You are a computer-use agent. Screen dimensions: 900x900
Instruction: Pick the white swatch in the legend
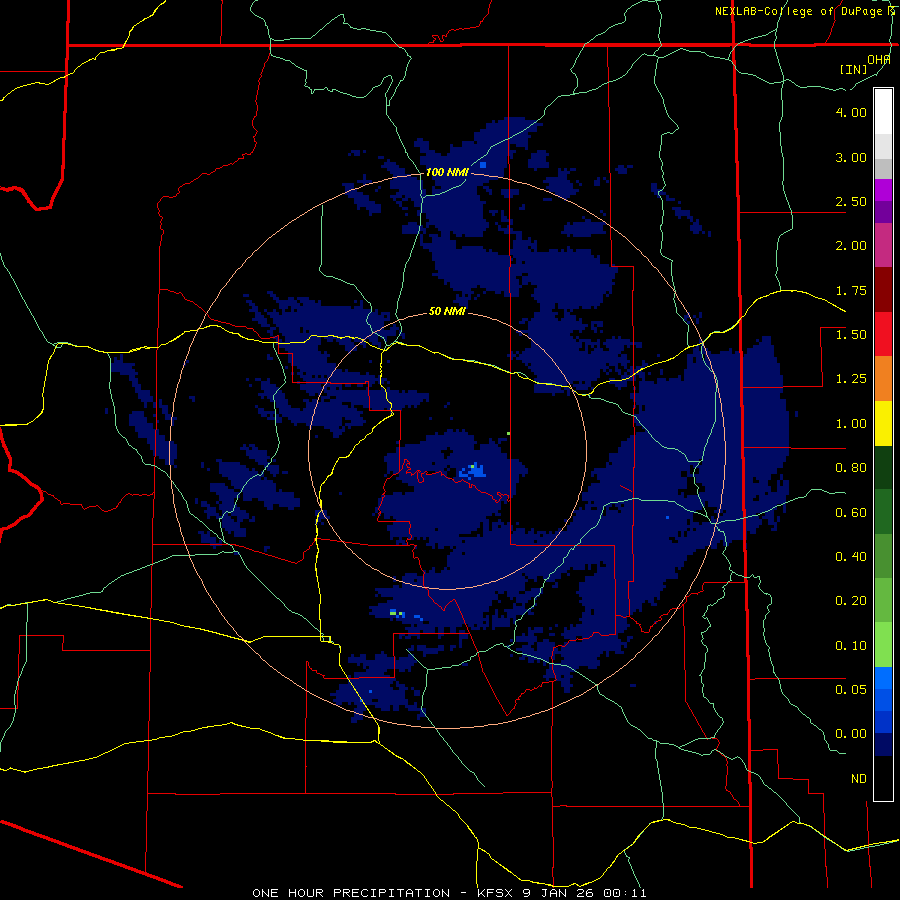[x=883, y=111]
